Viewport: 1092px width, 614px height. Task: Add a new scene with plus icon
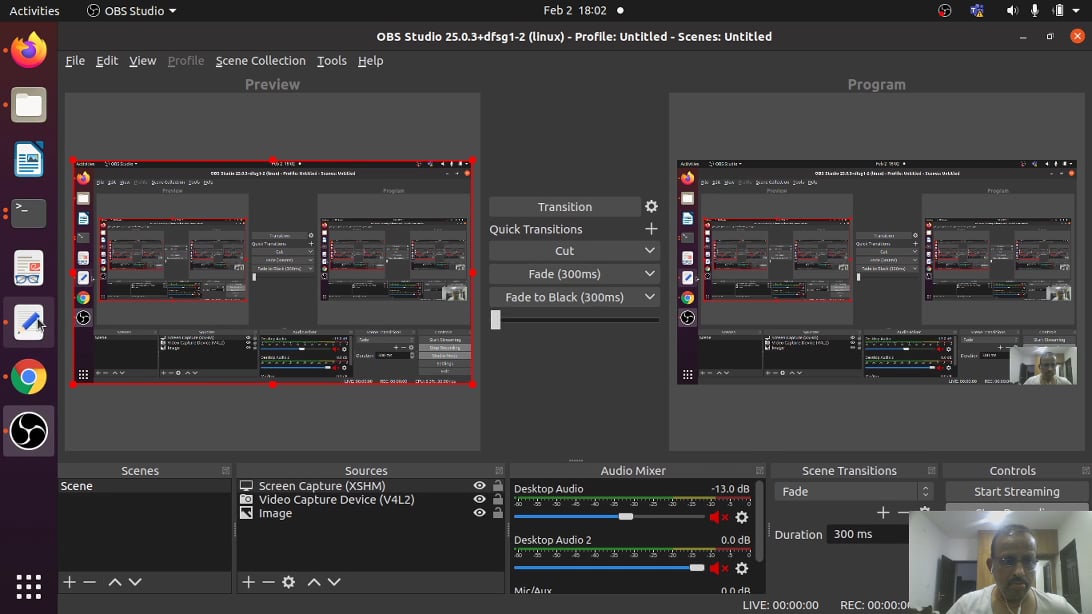tap(69, 582)
